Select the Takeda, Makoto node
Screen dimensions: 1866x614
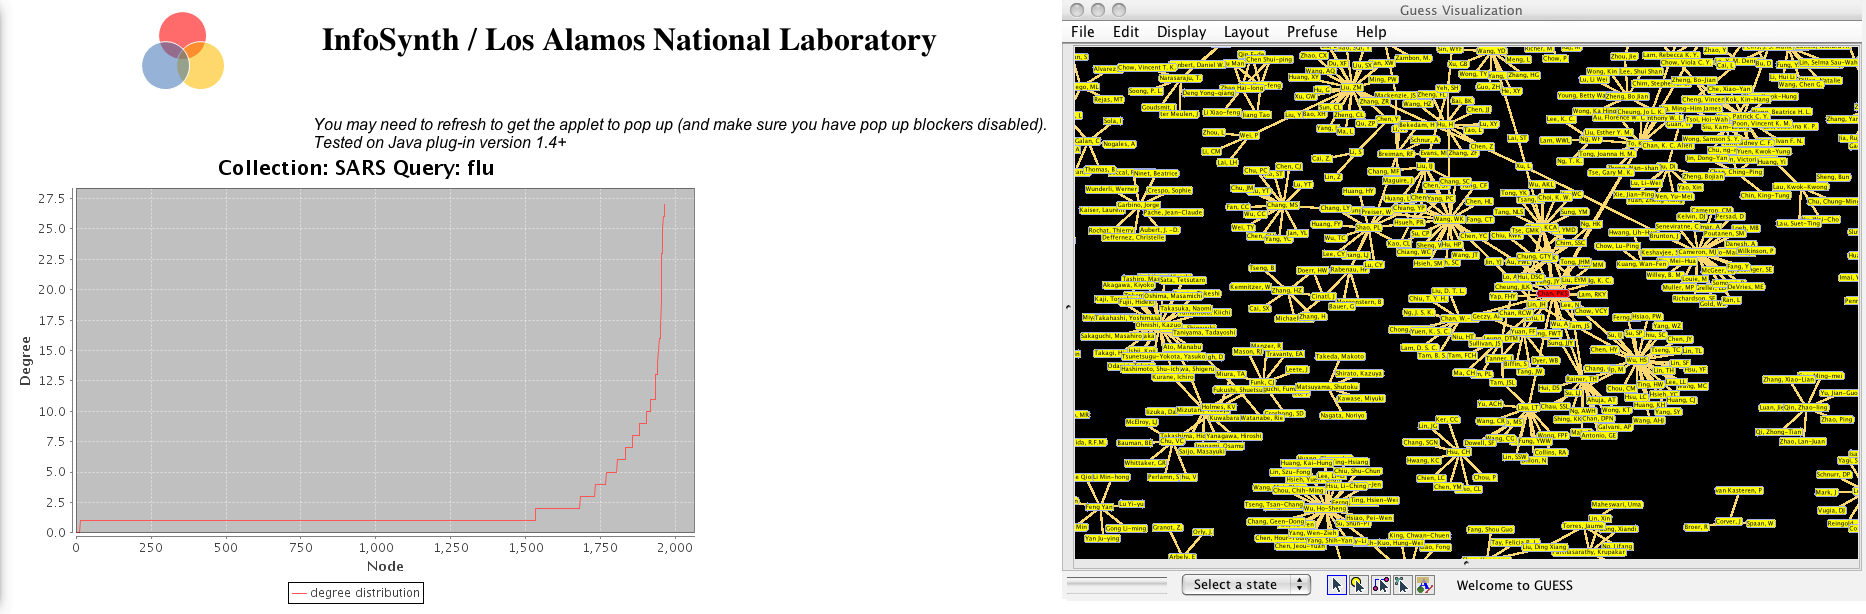point(1340,356)
